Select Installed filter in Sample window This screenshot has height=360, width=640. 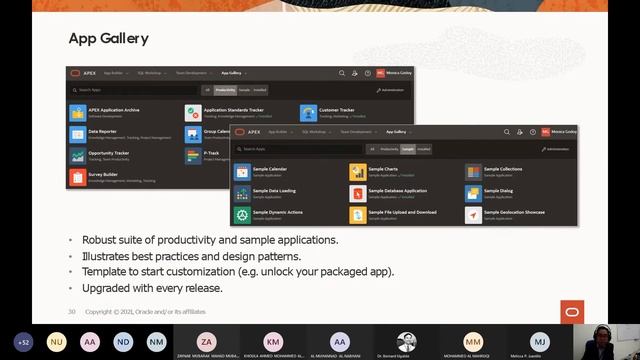click(424, 149)
